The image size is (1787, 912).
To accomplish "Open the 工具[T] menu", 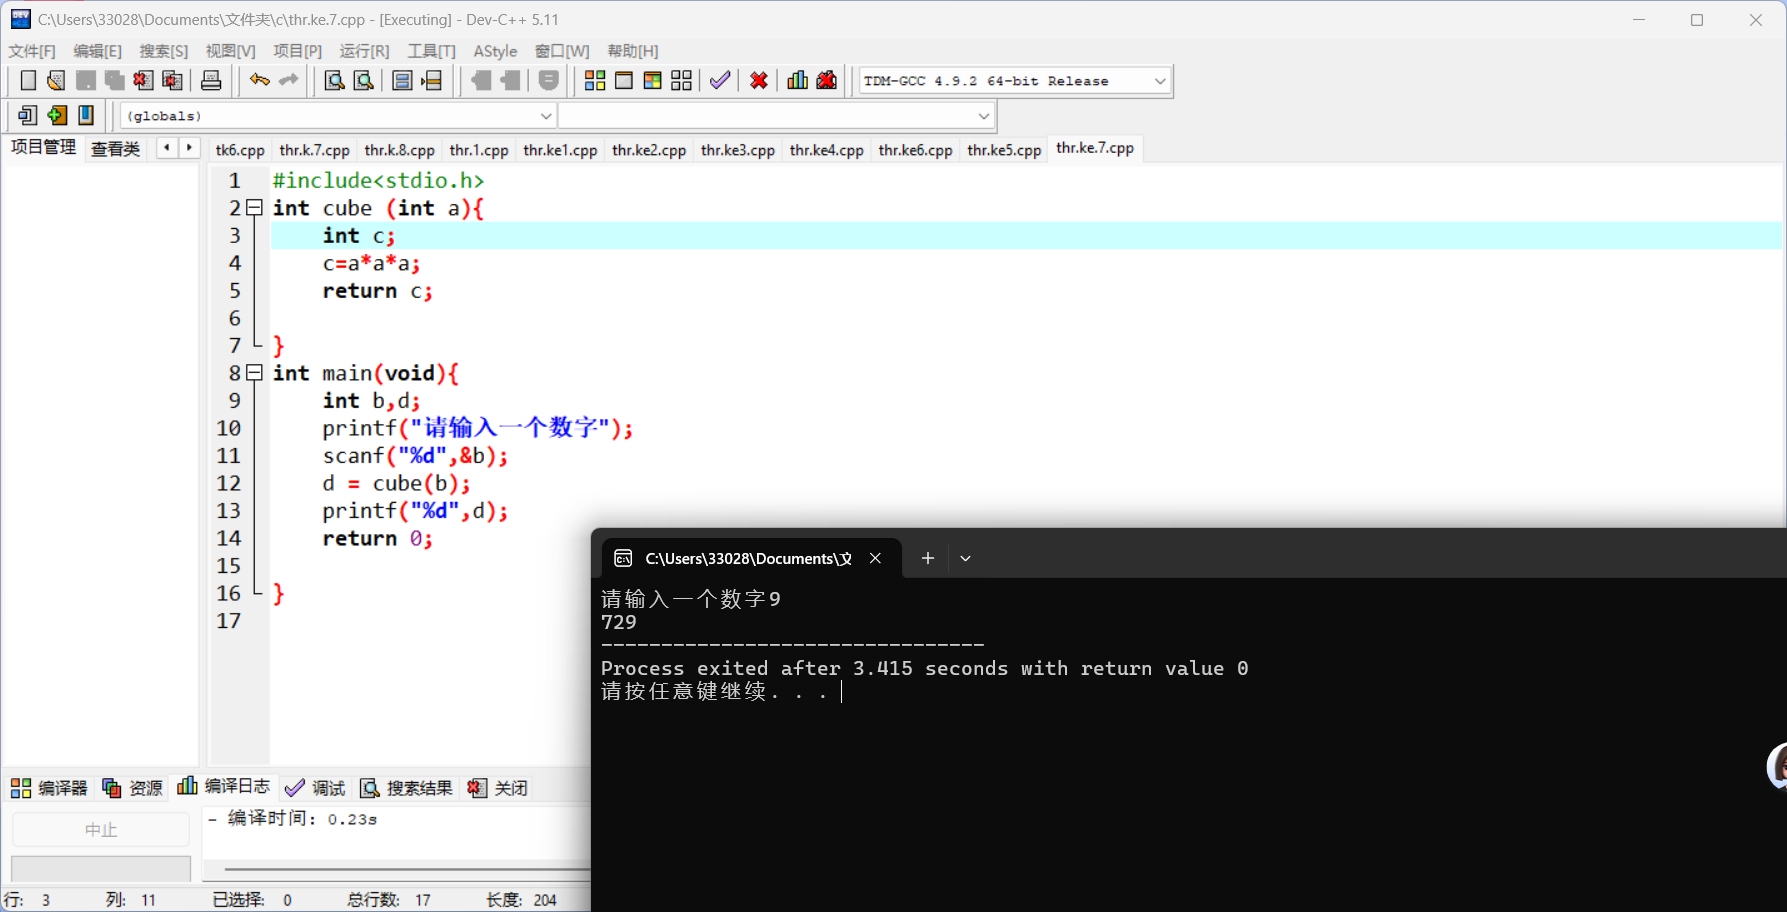I will [431, 51].
